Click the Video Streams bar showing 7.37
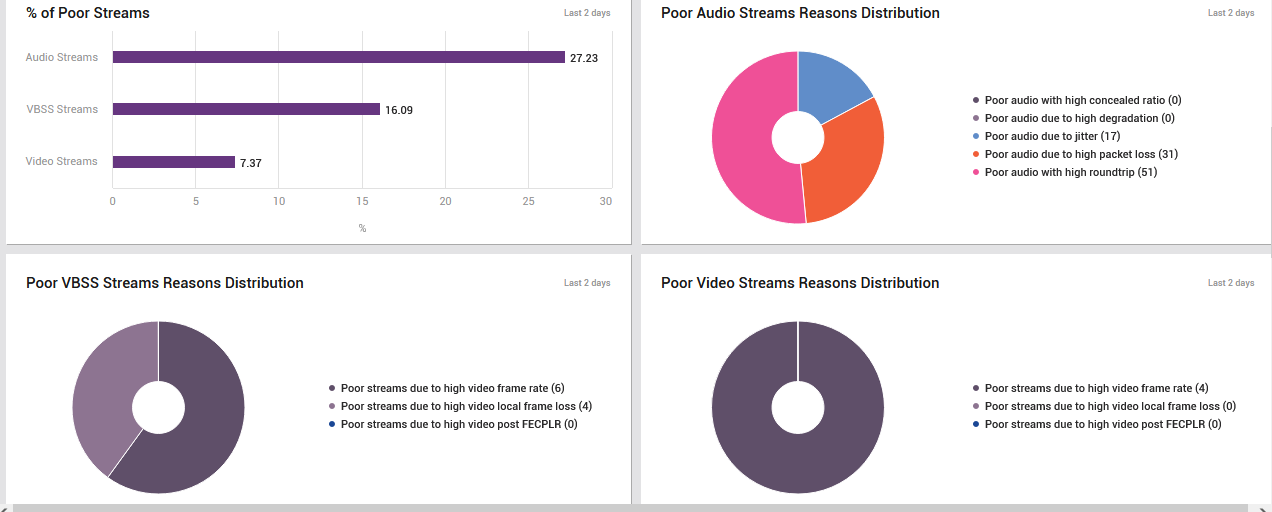The width and height of the screenshot is (1272, 512). (174, 161)
